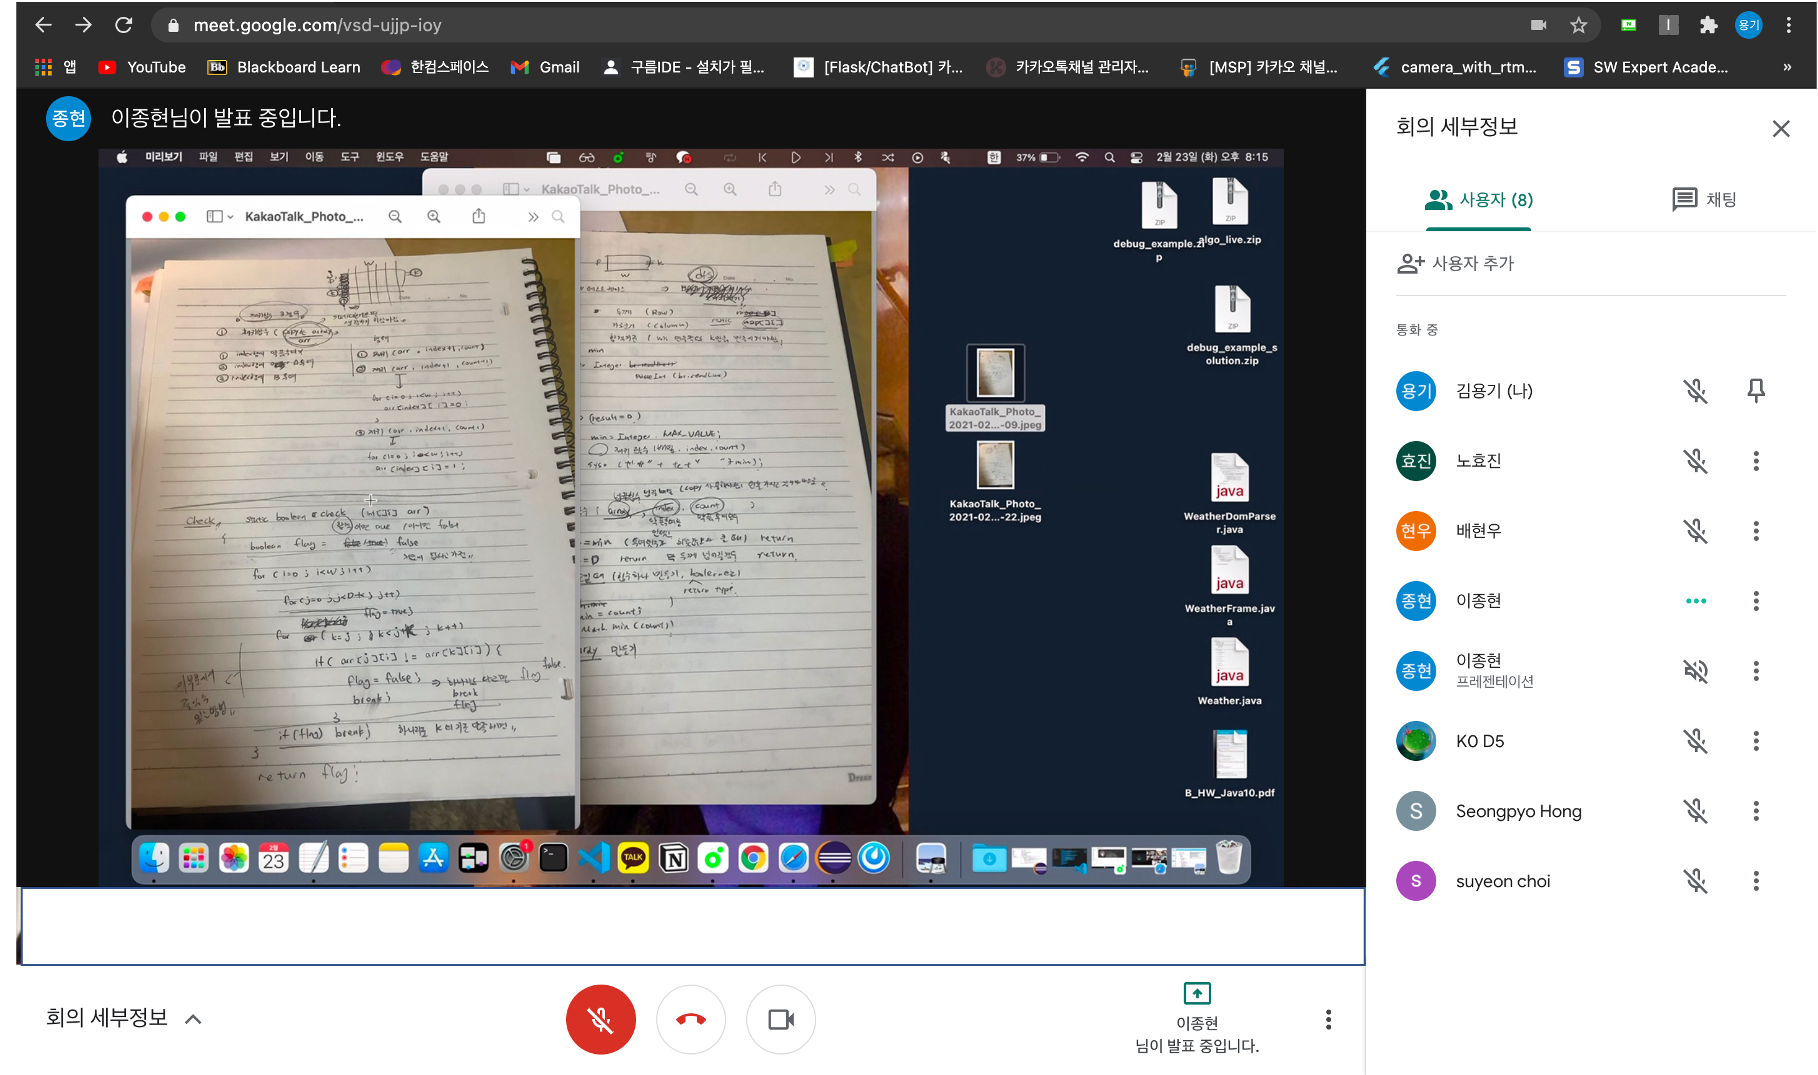Switch to the 채팅 tab
The width and height of the screenshot is (1818, 1075).
click(x=1703, y=200)
